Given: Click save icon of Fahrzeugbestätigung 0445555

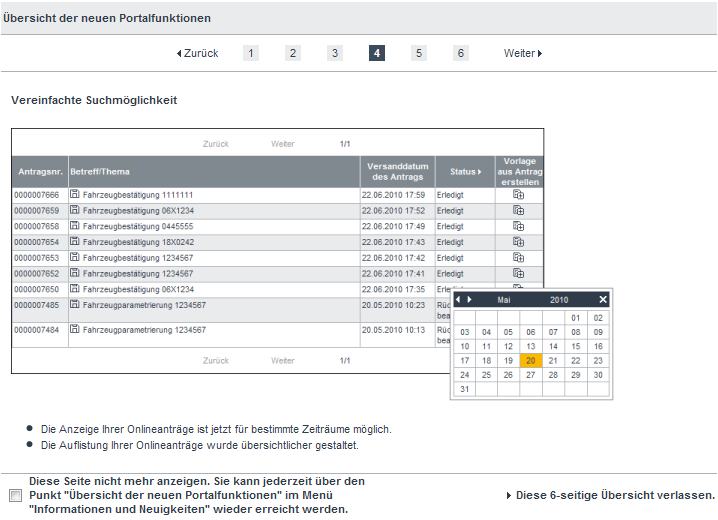Looking at the screenshot, I should pos(75,226).
